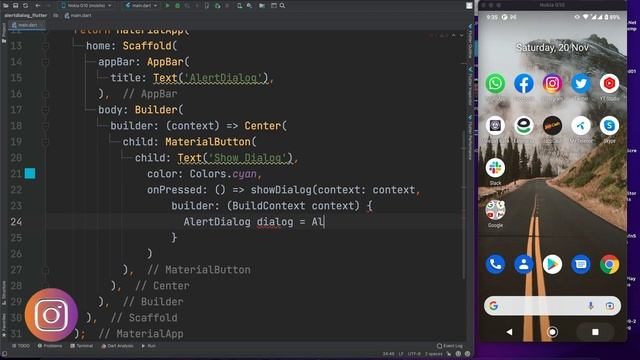Click the UTF-8 encoding in status bar
640x360 pixels.
[x=414, y=354]
